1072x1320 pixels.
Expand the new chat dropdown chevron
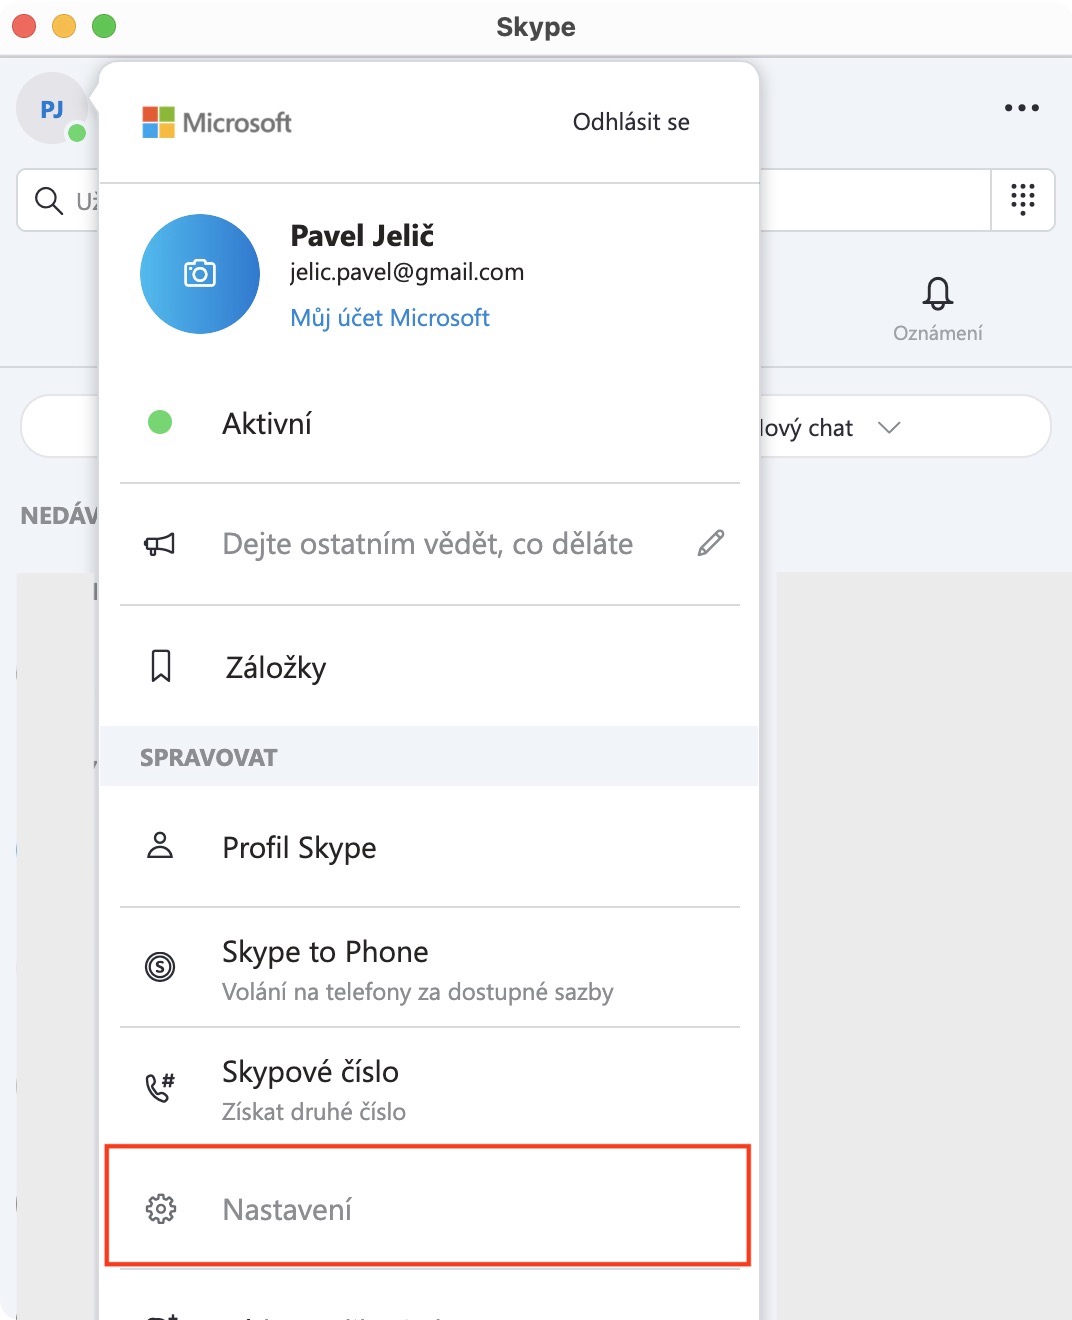click(889, 427)
